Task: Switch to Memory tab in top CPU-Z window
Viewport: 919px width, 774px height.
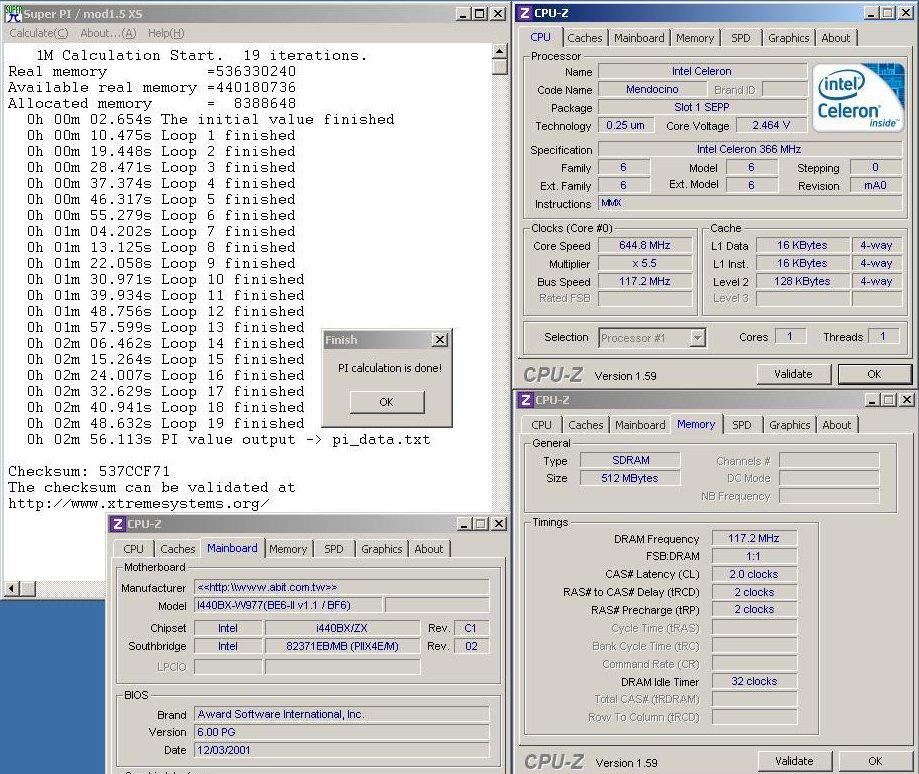Action: click(x=695, y=38)
